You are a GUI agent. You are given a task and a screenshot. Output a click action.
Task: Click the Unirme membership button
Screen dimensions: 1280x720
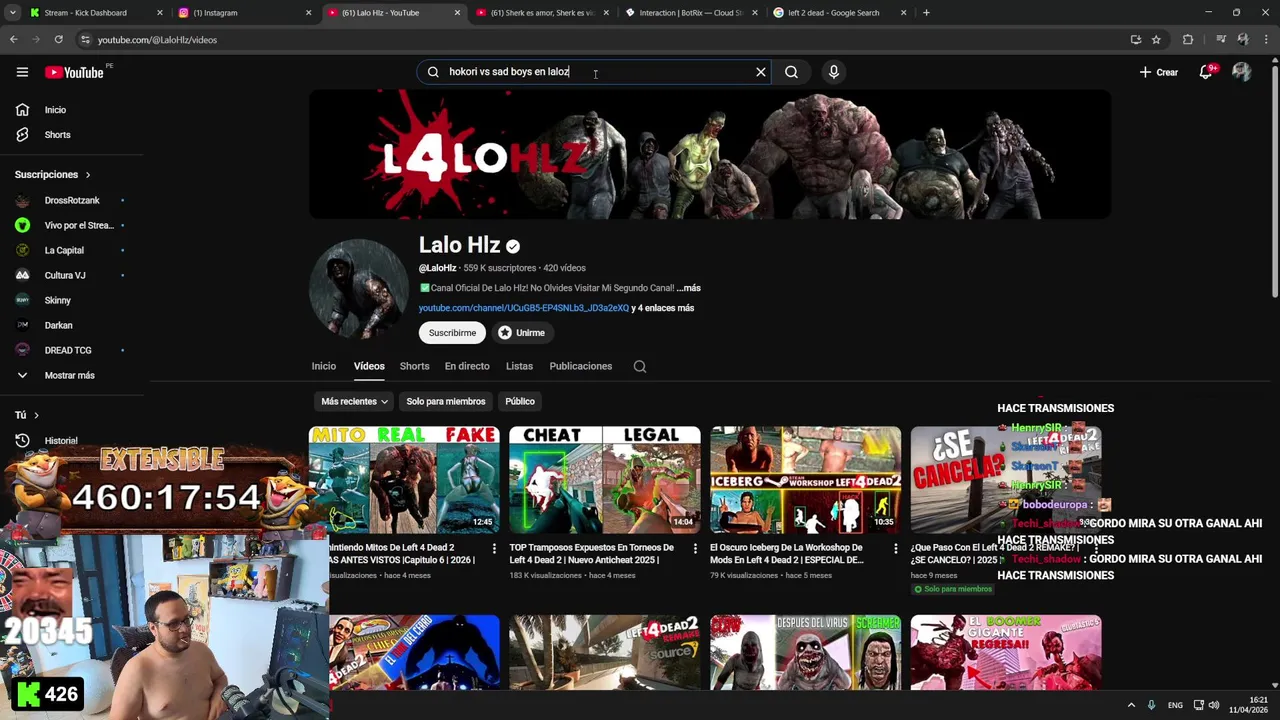(x=521, y=333)
